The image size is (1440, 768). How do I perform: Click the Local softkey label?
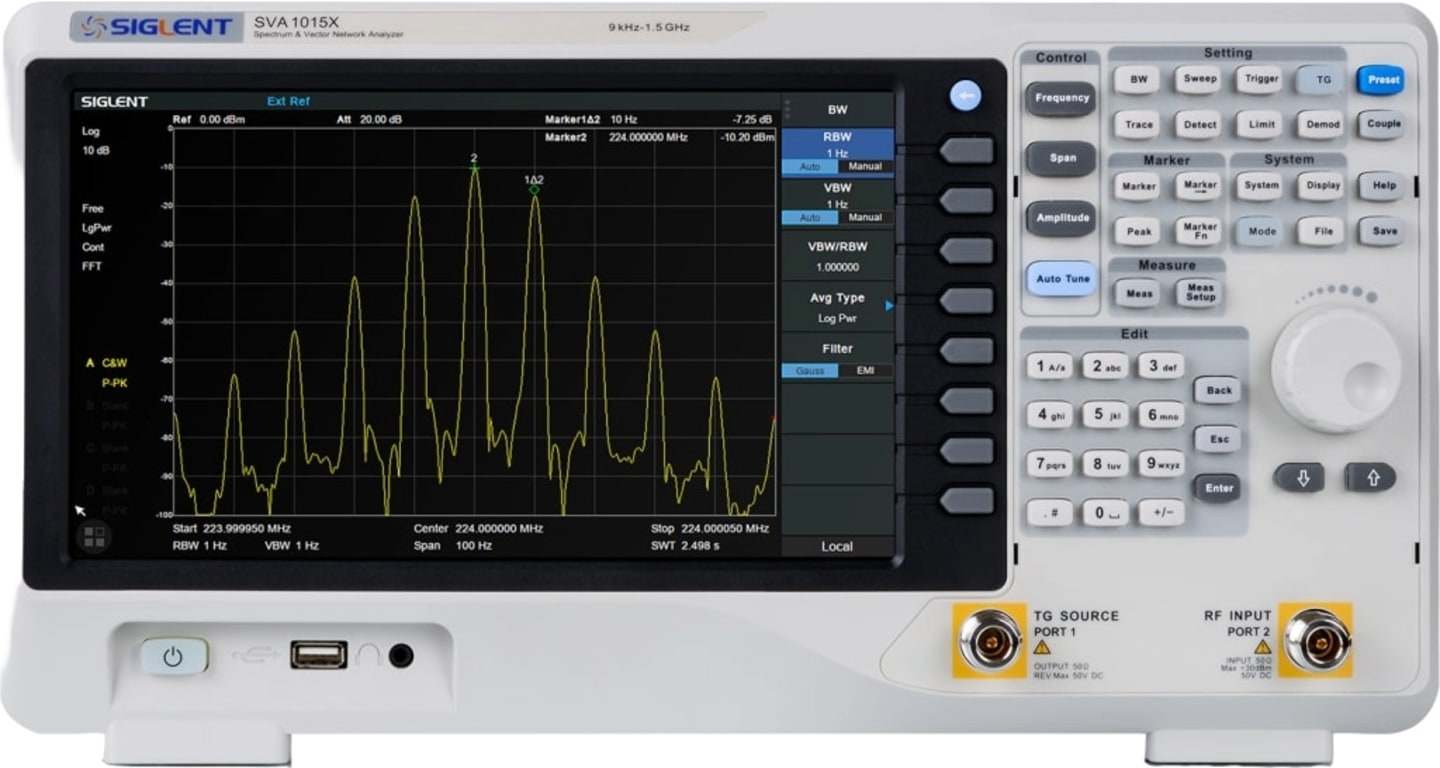click(837, 546)
